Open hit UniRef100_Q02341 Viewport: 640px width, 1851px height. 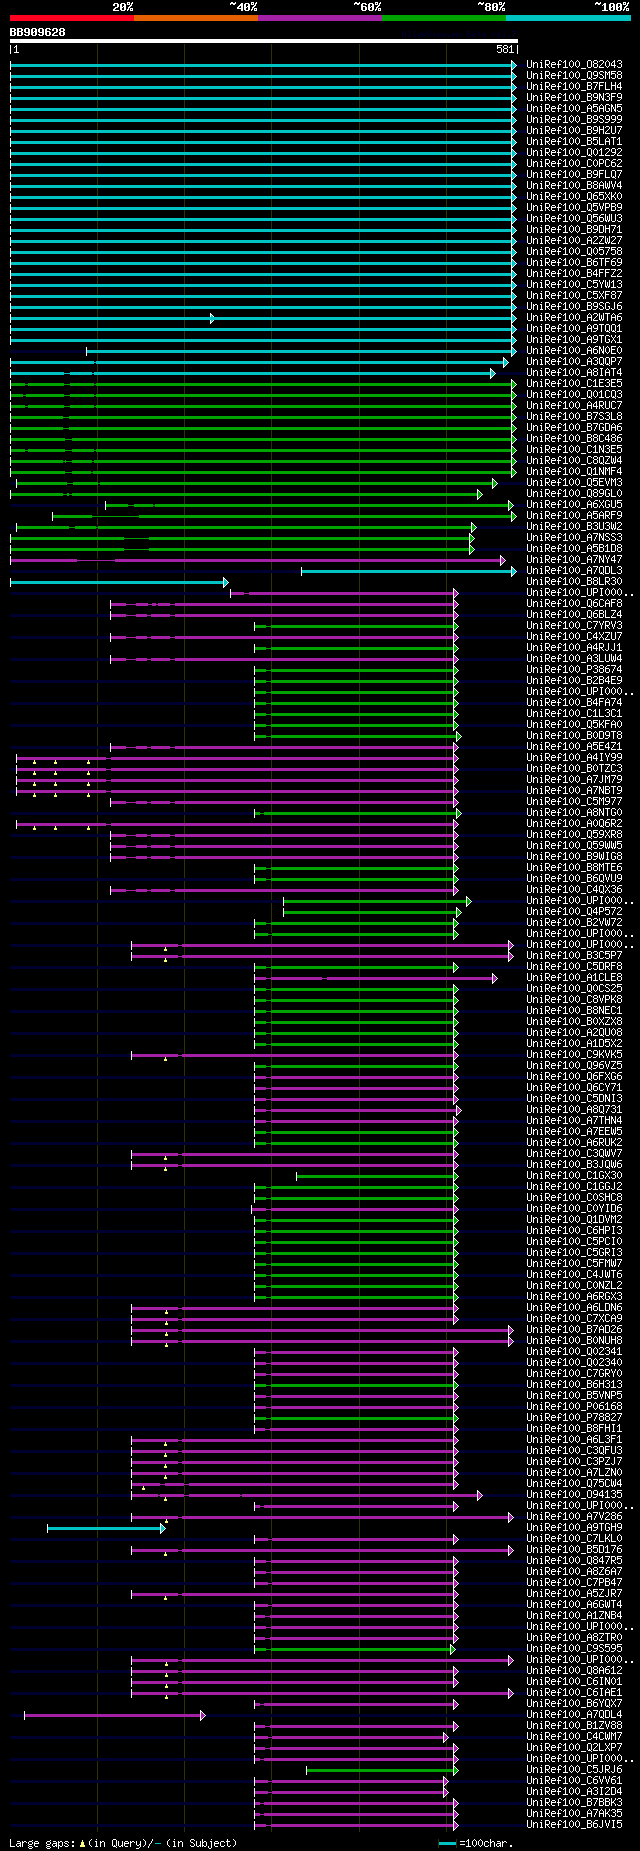(574, 1351)
